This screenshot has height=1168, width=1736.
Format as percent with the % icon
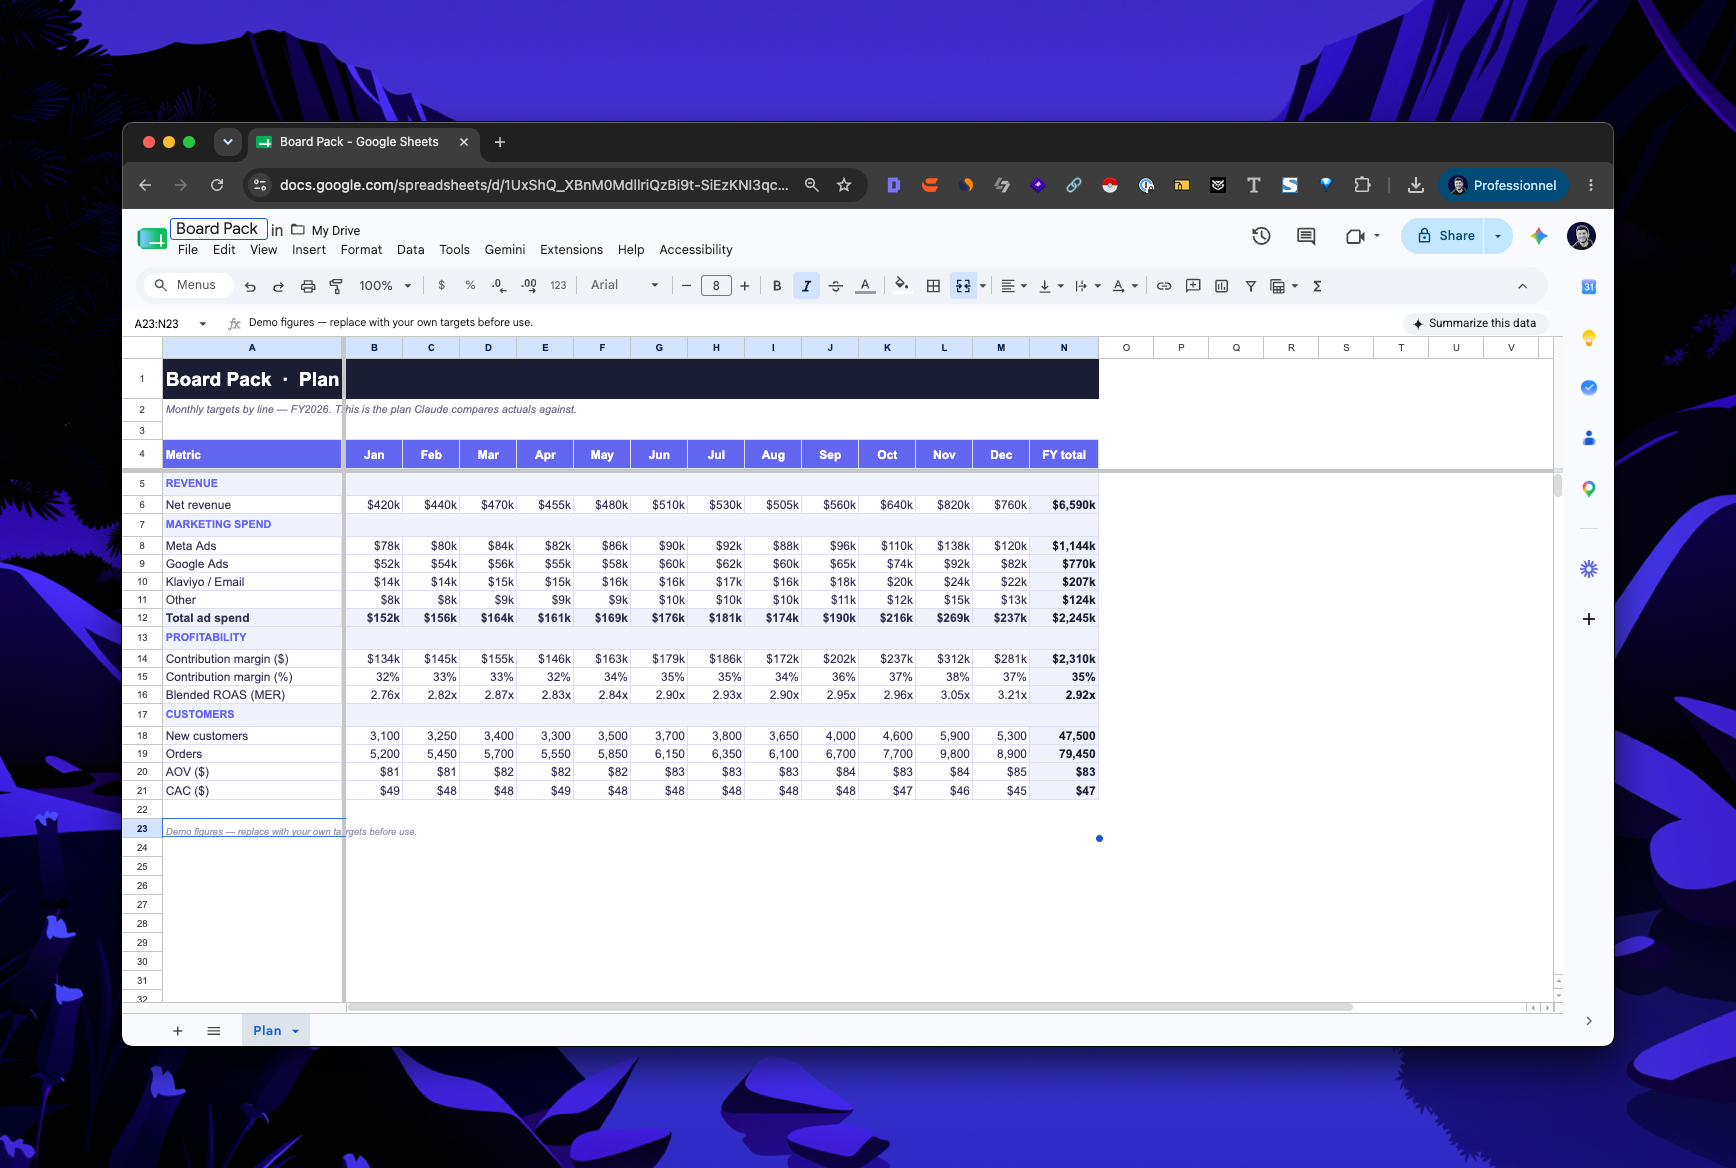(x=470, y=286)
